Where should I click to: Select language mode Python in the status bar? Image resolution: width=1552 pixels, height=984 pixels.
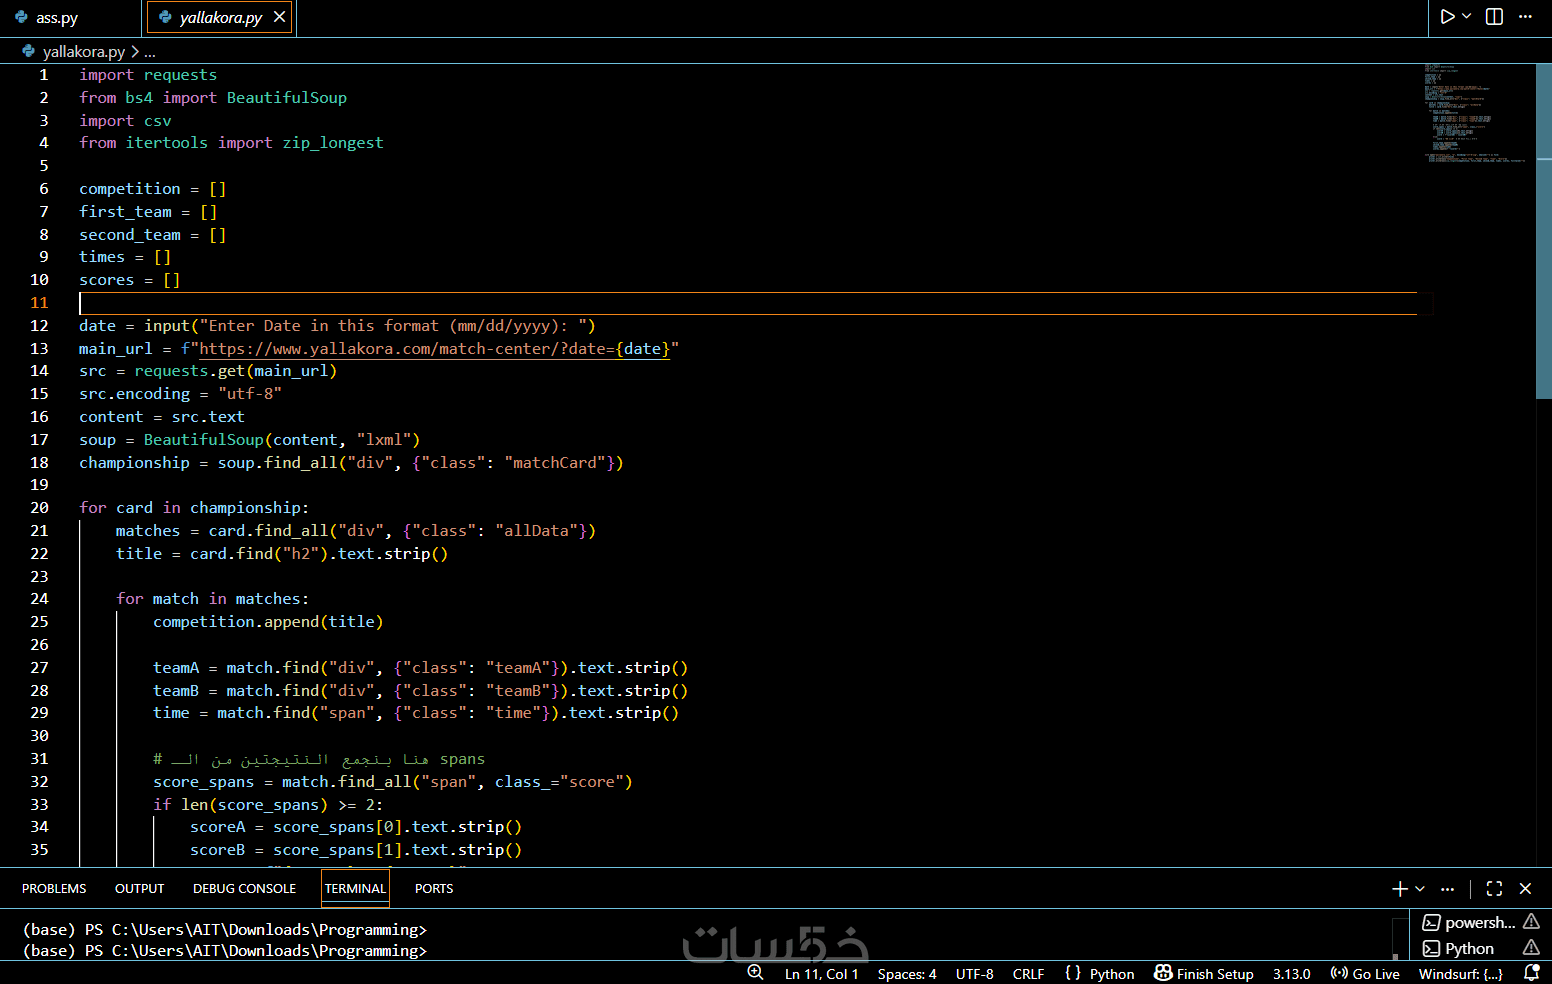click(1112, 974)
